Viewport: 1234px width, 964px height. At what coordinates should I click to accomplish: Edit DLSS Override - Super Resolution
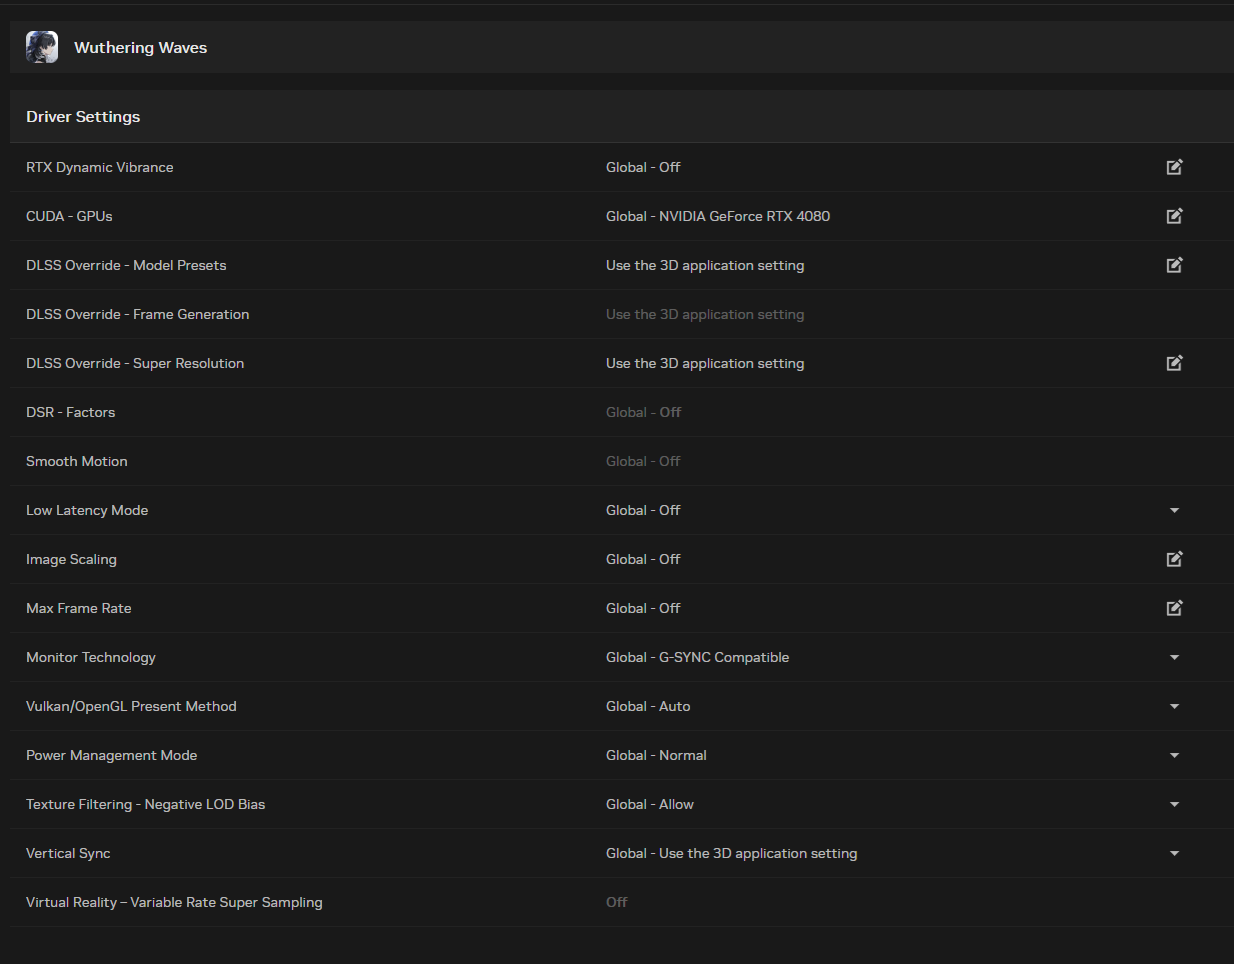point(1175,363)
